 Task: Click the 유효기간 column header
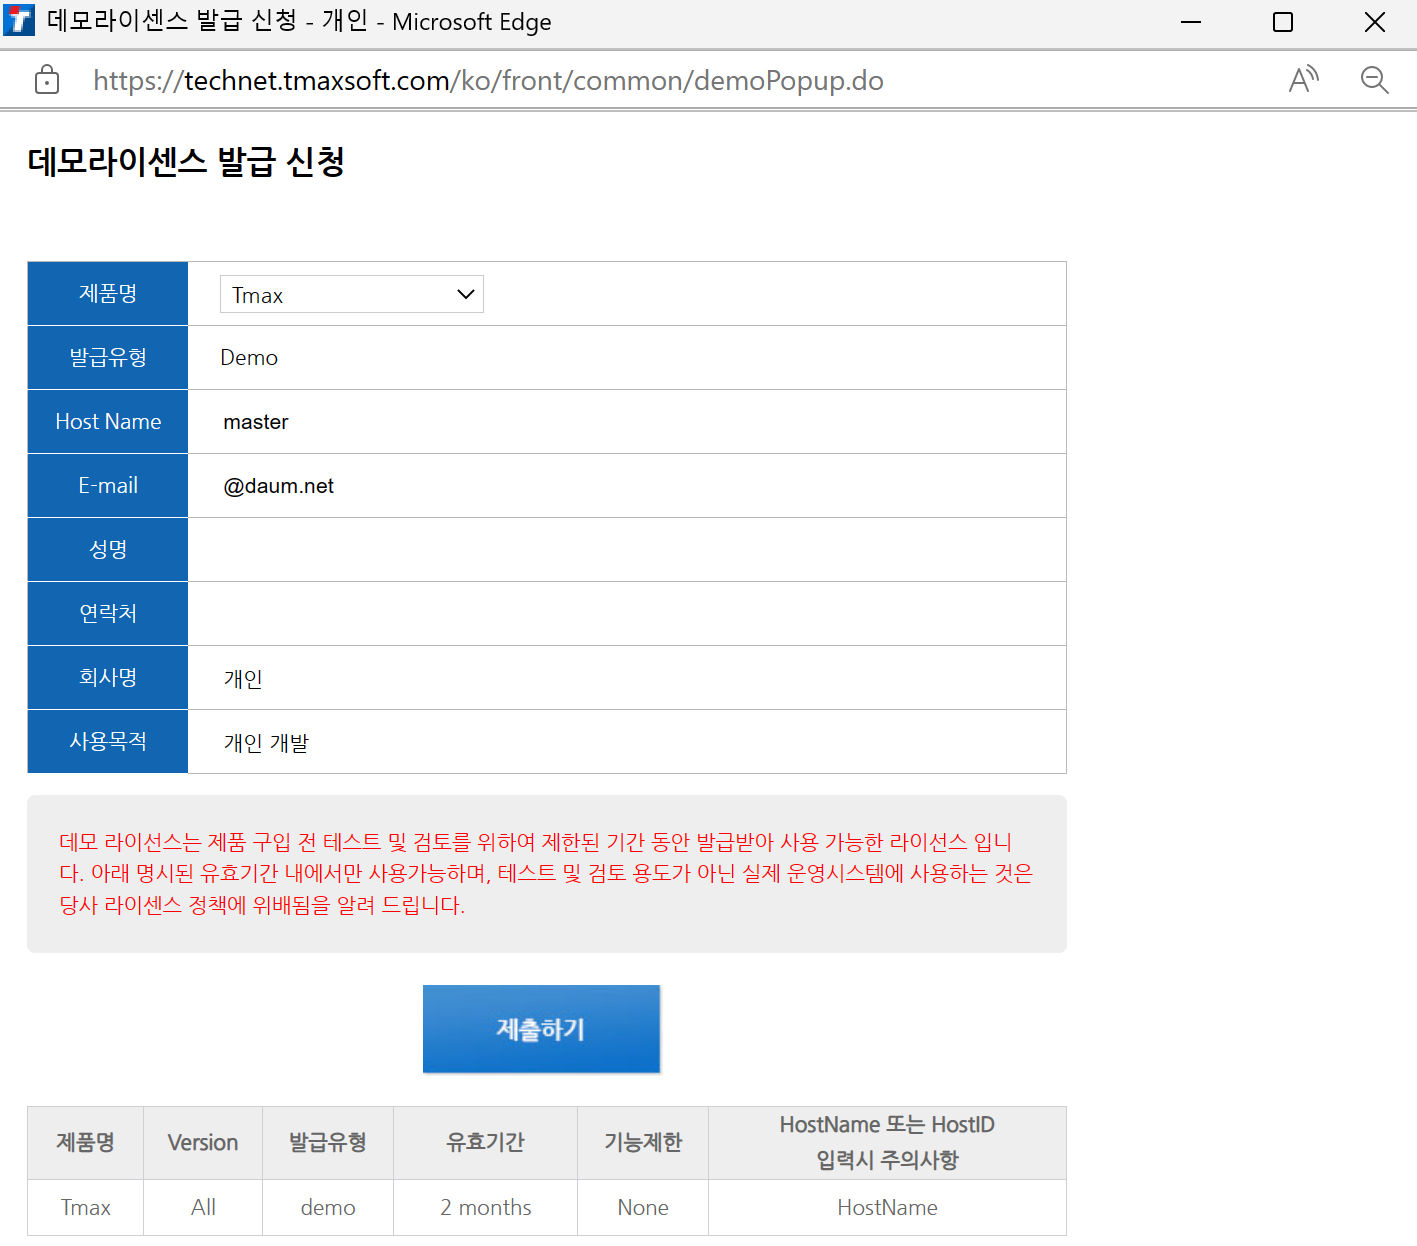[485, 1143]
